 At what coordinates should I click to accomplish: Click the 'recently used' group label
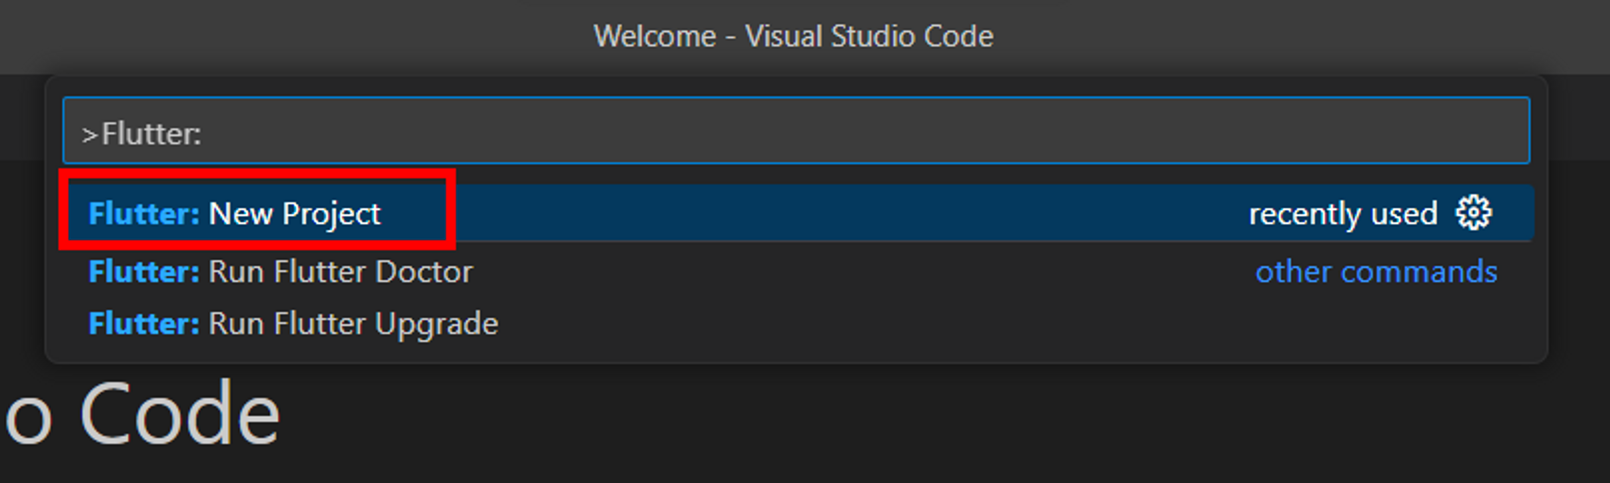point(1342,214)
